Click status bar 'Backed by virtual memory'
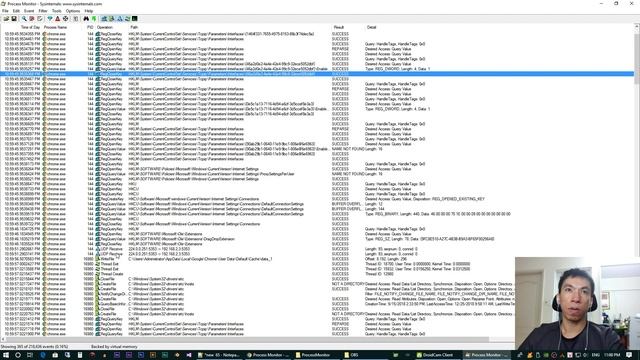The height and width of the screenshot is (360, 640). click(x=114, y=347)
